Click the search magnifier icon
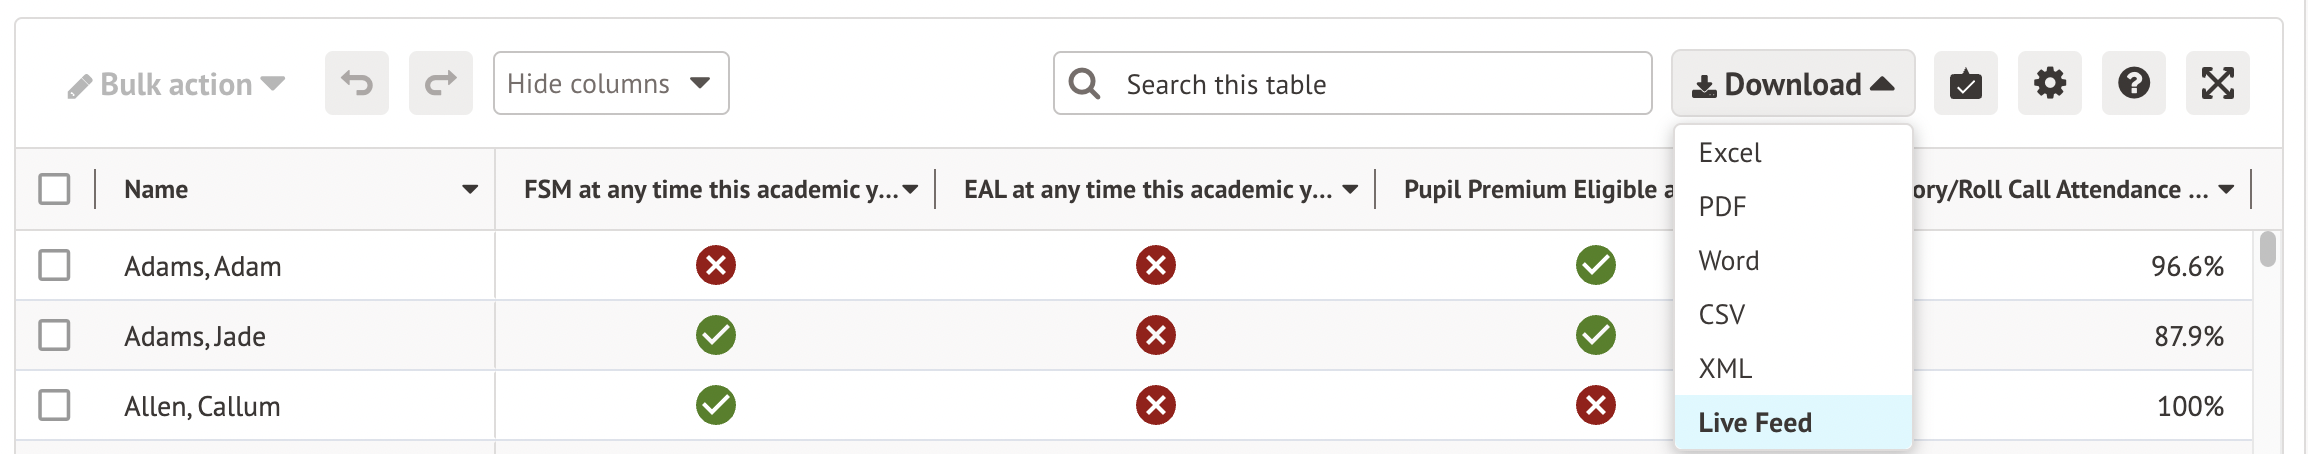The image size is (2308, 454). pos(1084,83)
